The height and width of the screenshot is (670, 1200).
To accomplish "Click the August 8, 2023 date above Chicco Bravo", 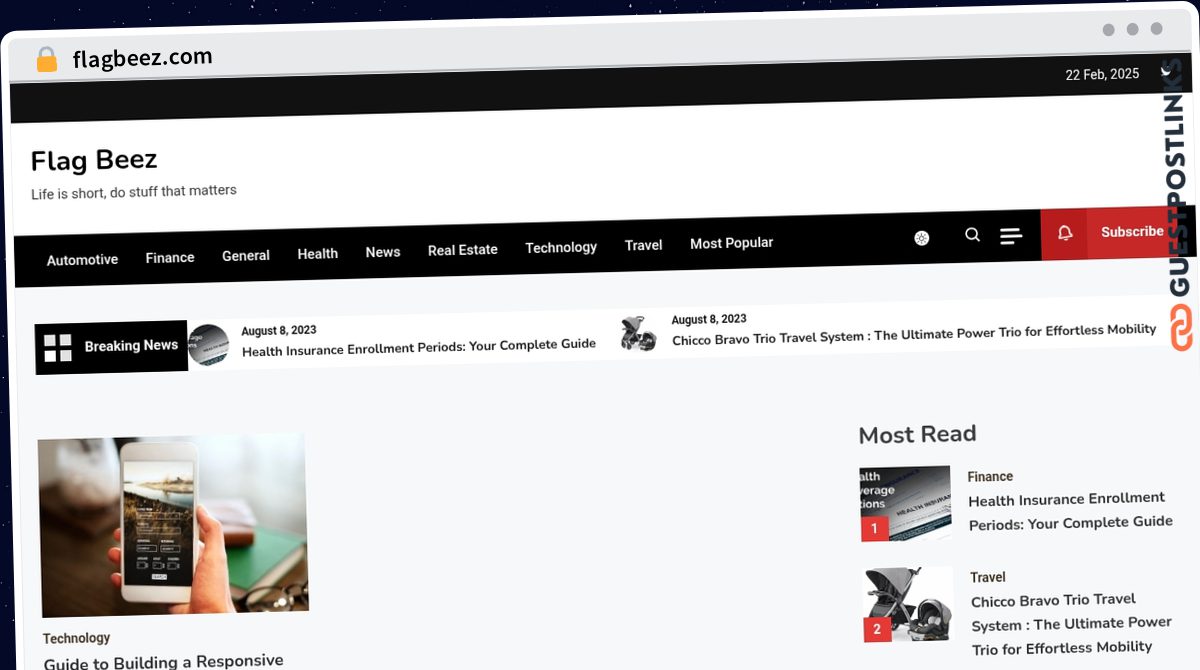I will click(709, 320).
